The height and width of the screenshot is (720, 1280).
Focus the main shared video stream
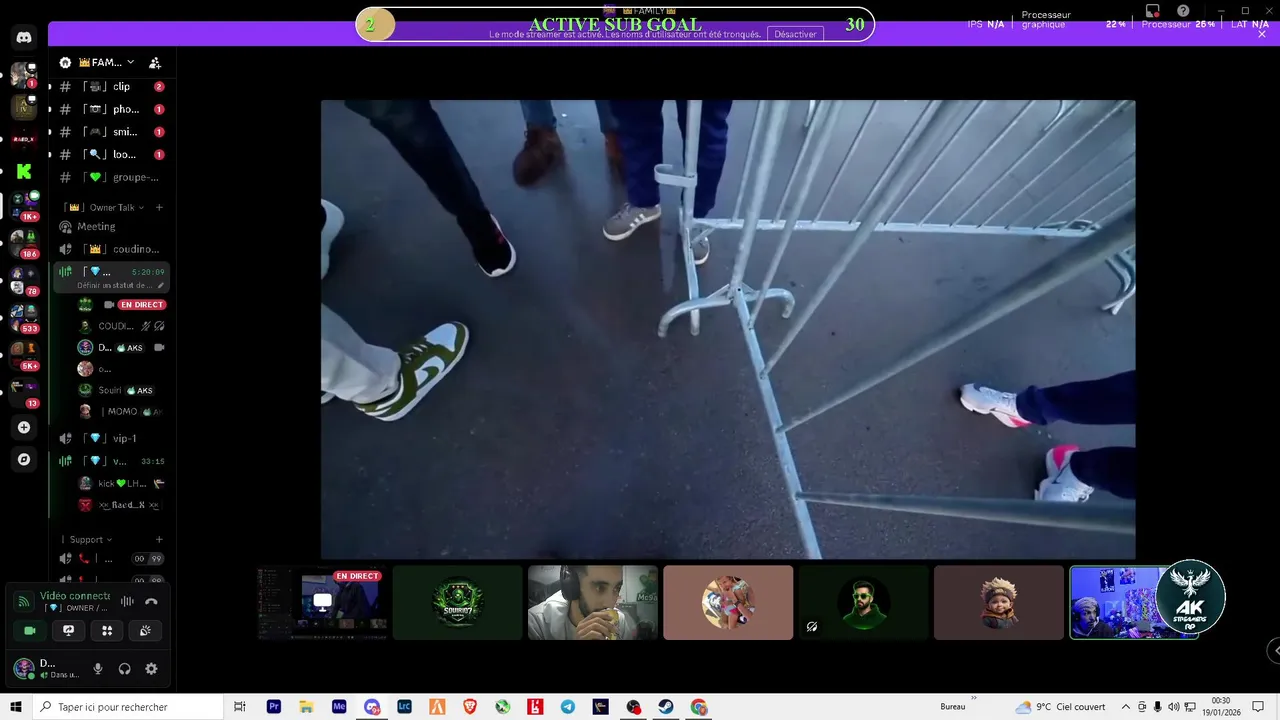coord(728,329)
